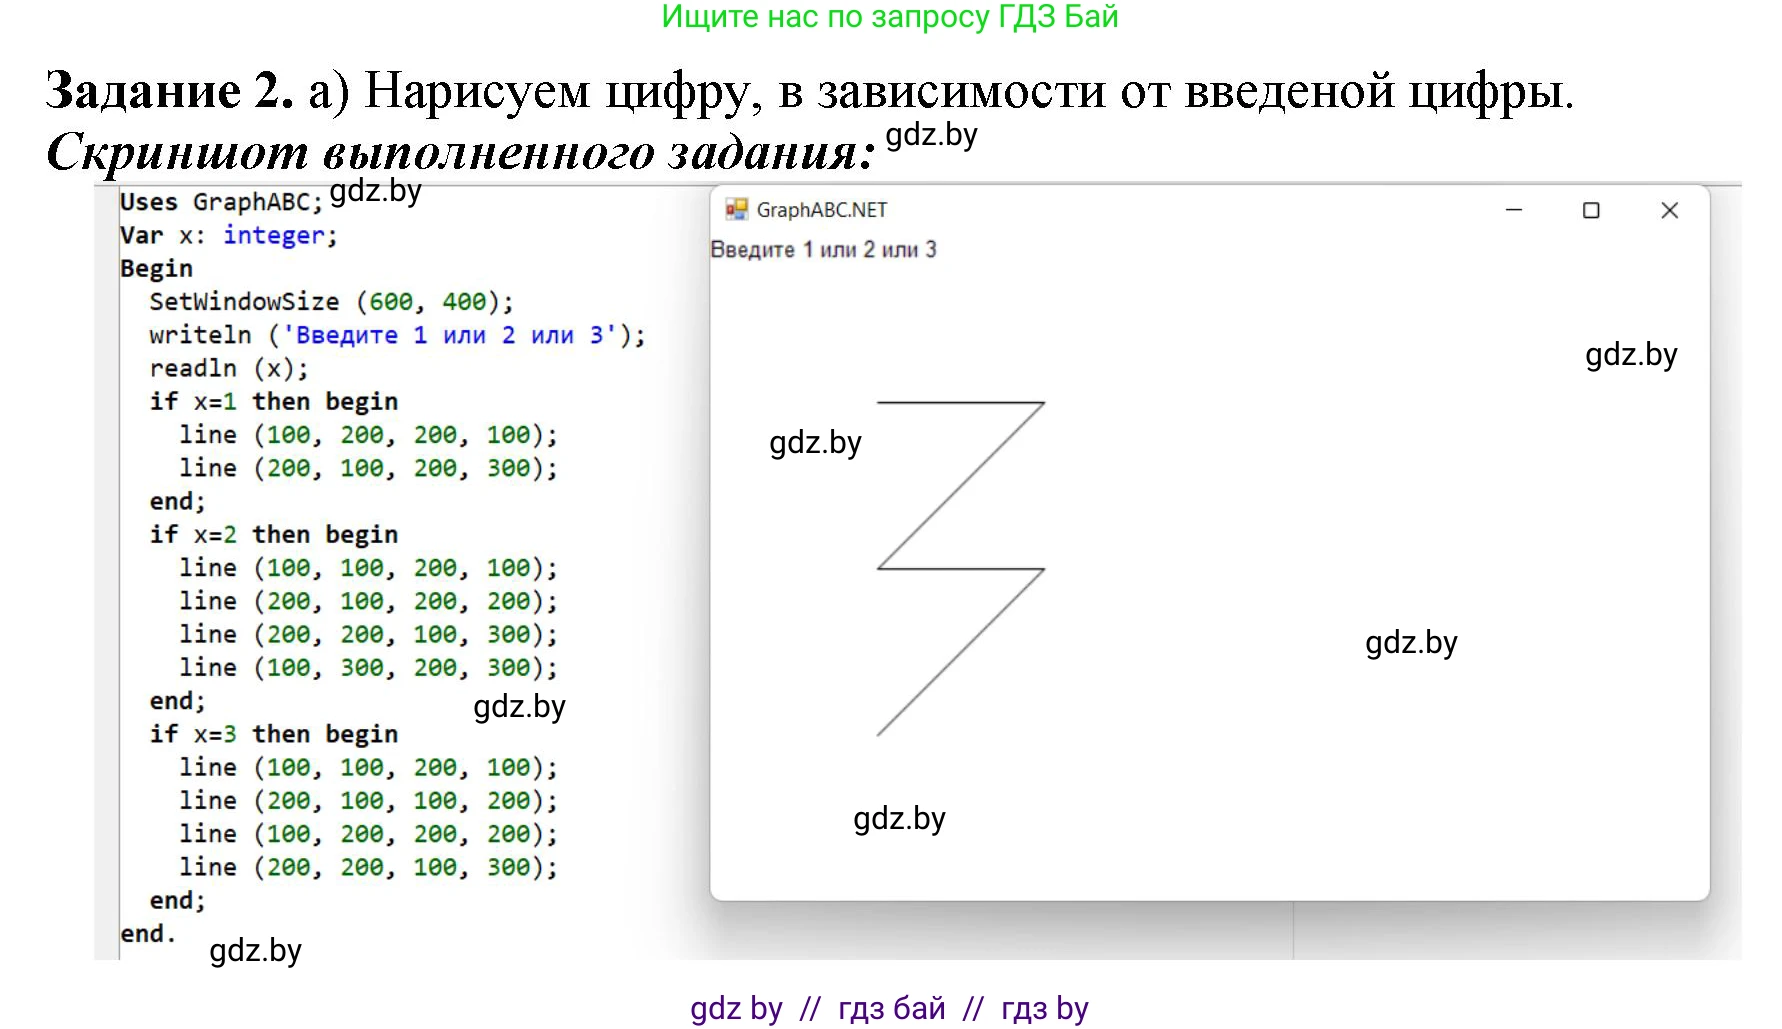
Task: Click the 'line (200, 100, 200, 300);' statement
Action: [368, 468]
